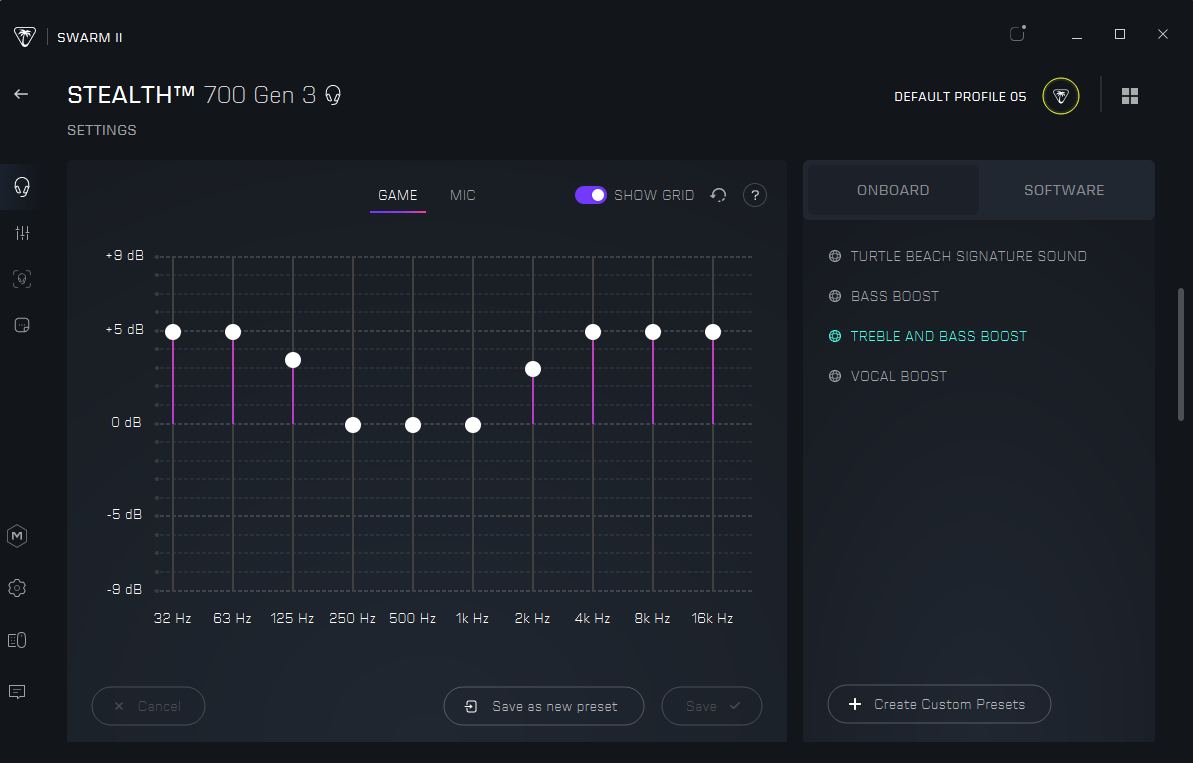The width and height of the screenshot is (1193, 763).
Task: Click the reset equalizer icon
Action: [x=718, y=195]
